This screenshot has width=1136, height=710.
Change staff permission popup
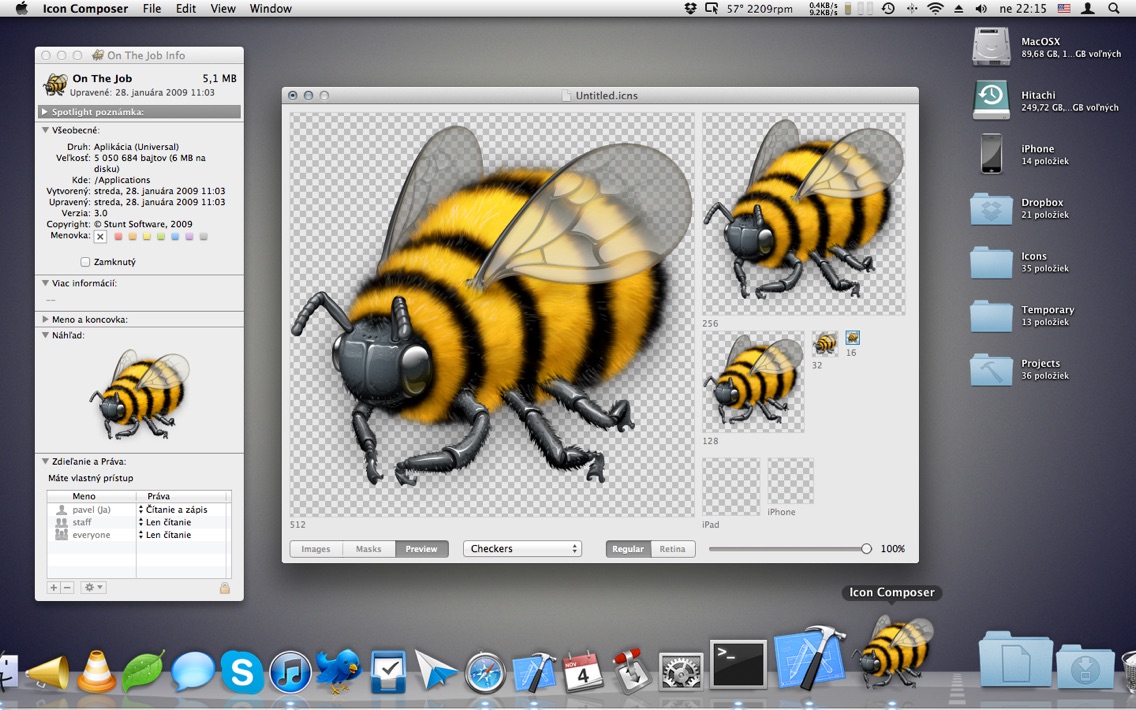pos(165,522)
